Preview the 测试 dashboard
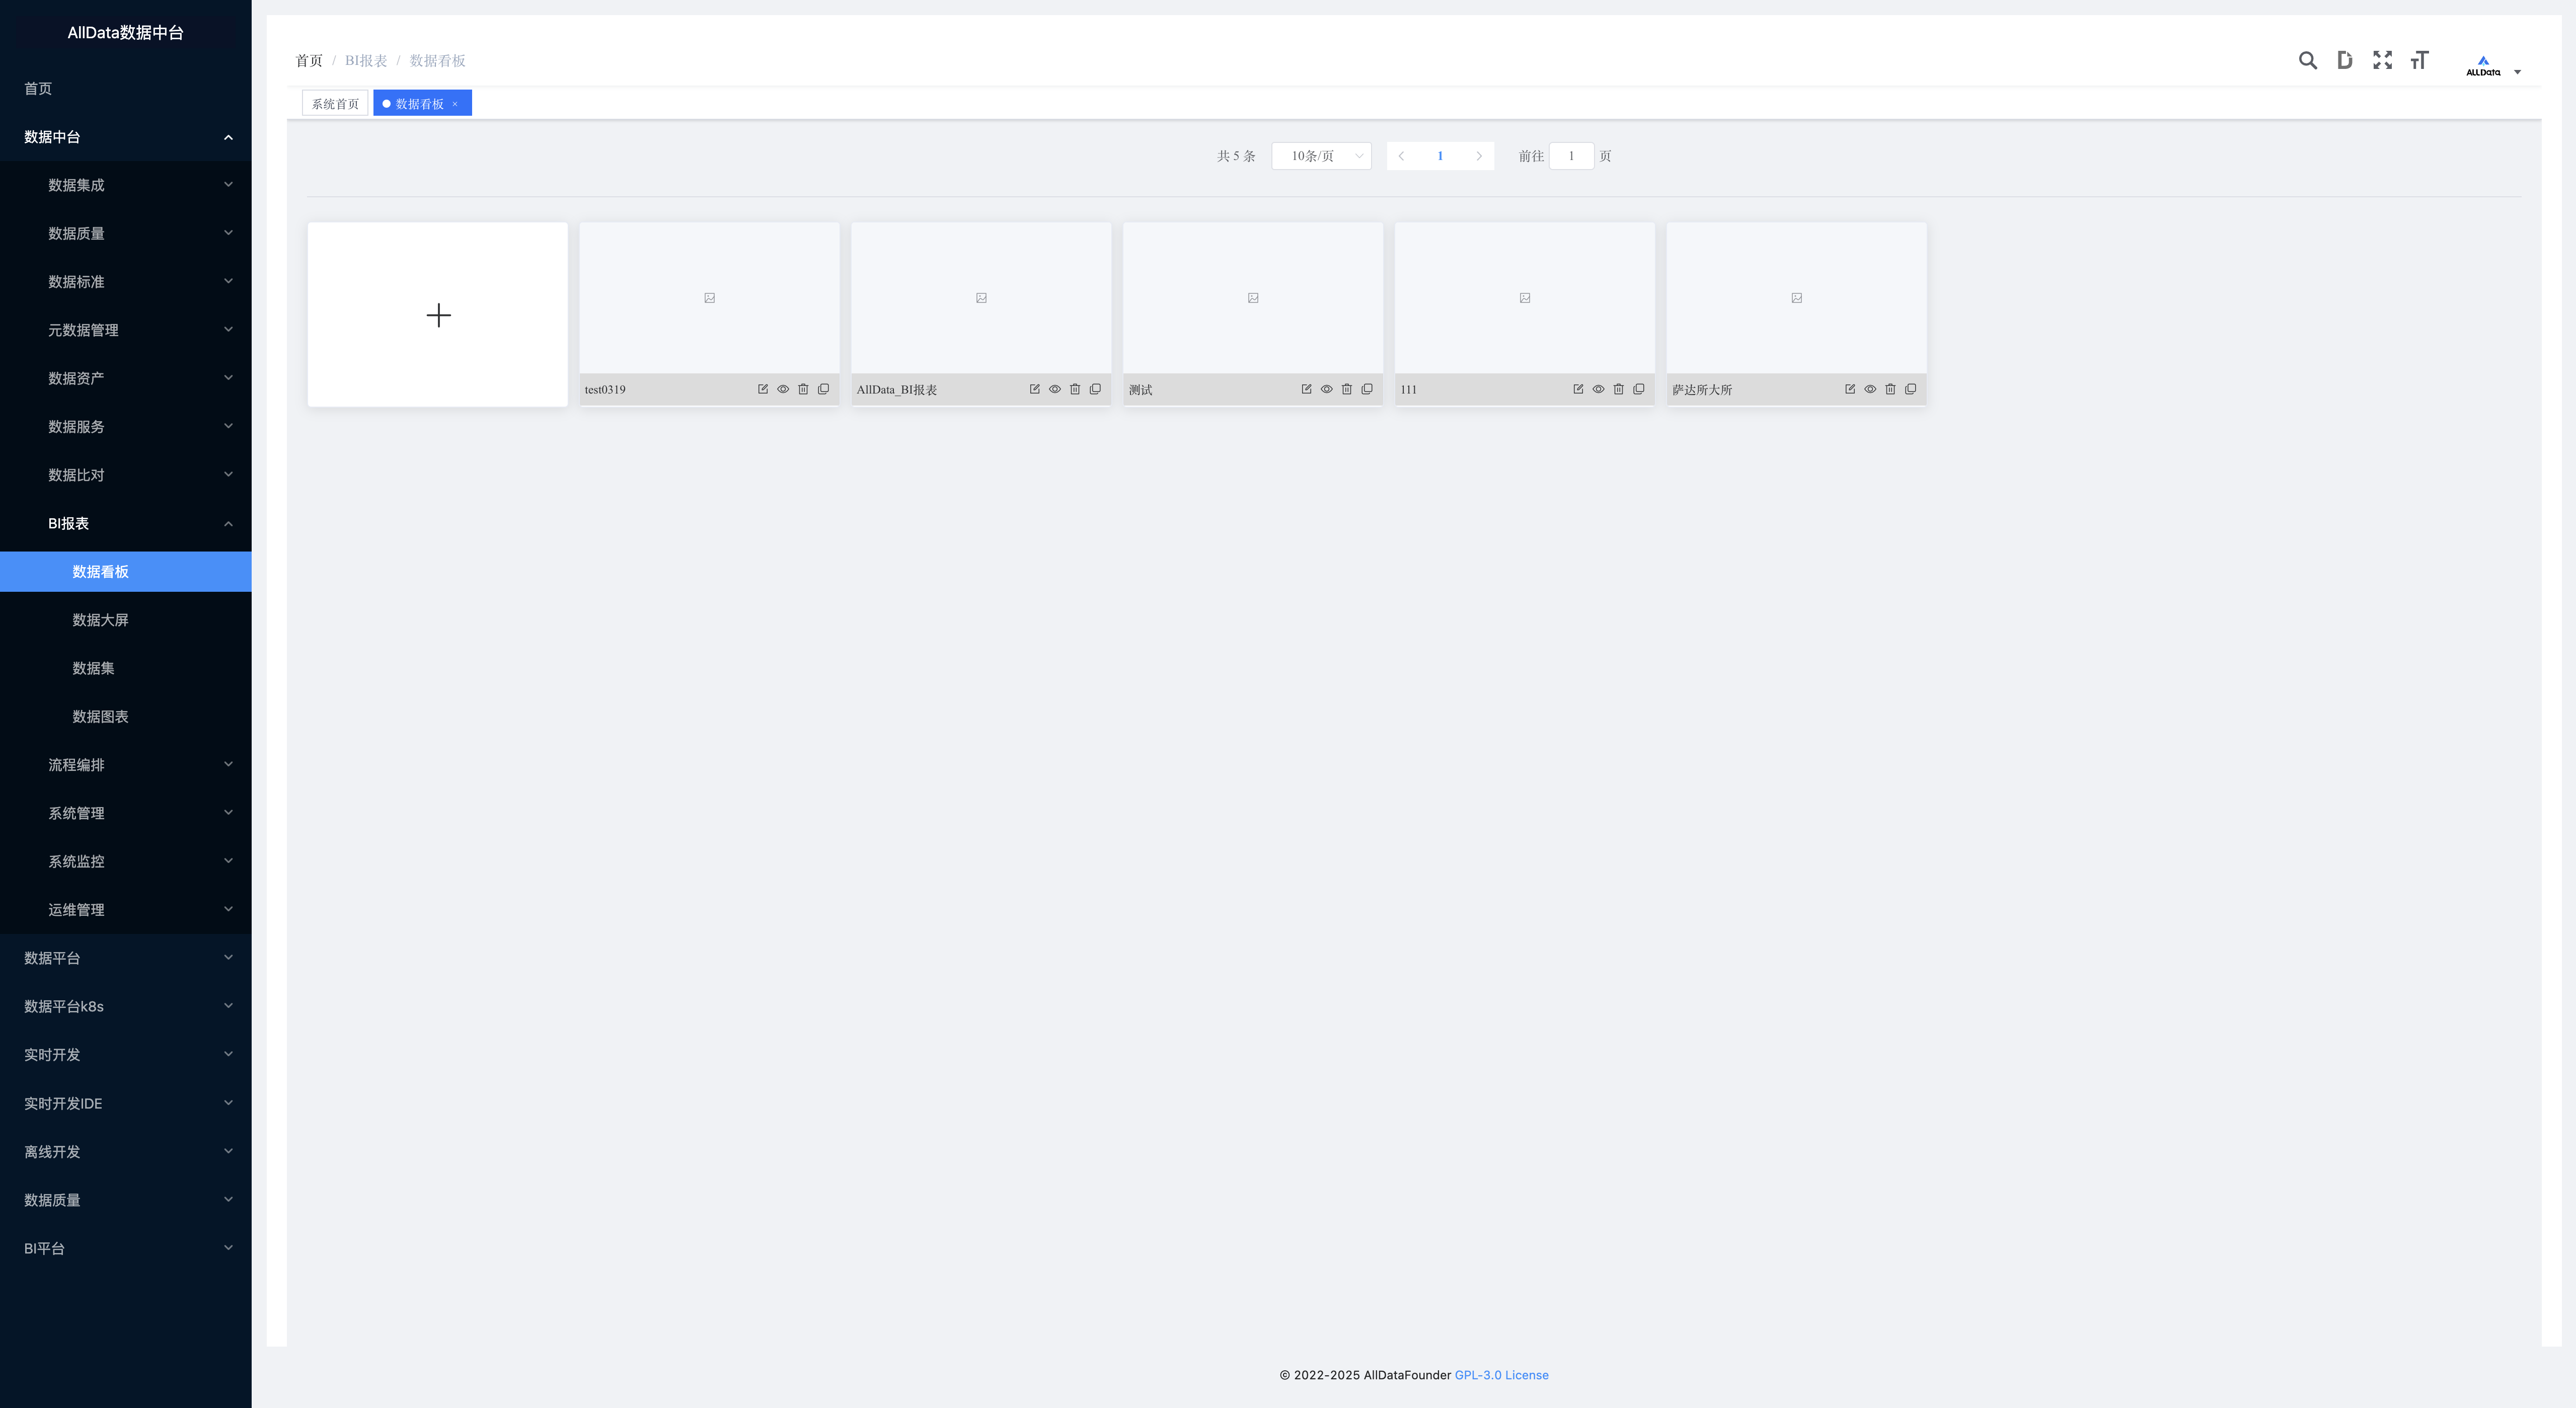 click(1326, 389)
